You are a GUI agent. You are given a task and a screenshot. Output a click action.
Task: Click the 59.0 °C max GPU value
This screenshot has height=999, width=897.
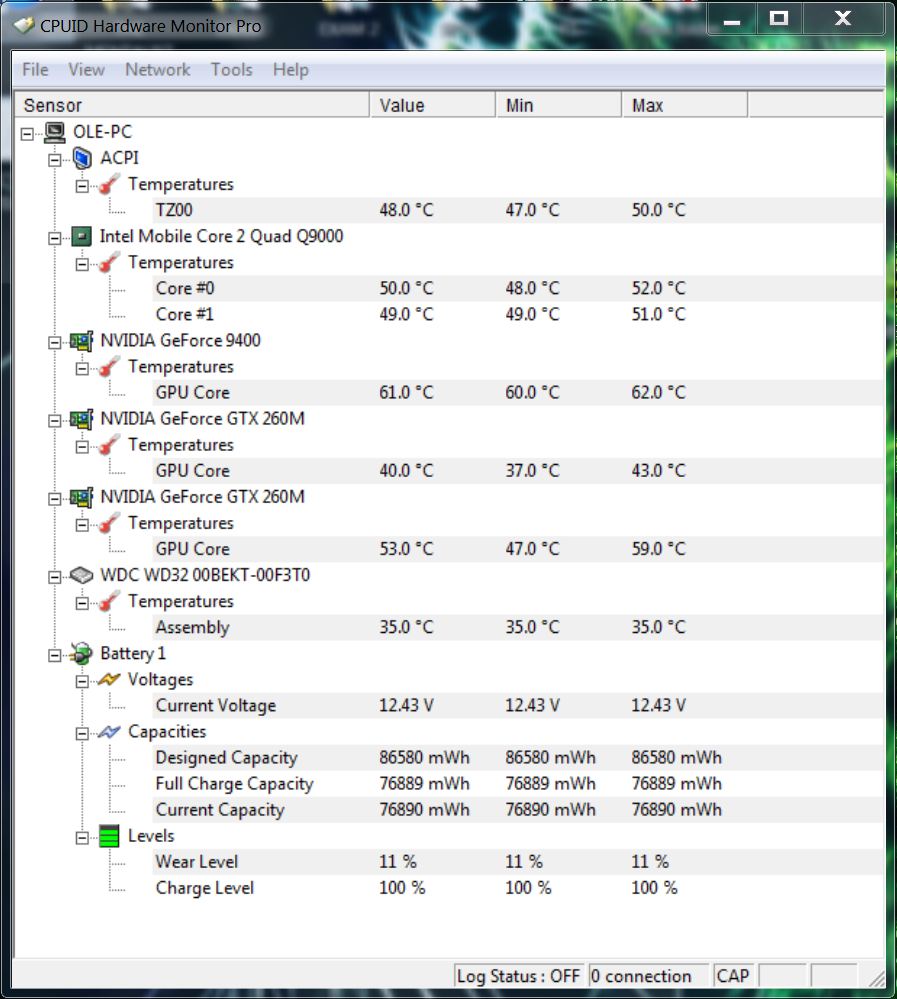(659, 549)
